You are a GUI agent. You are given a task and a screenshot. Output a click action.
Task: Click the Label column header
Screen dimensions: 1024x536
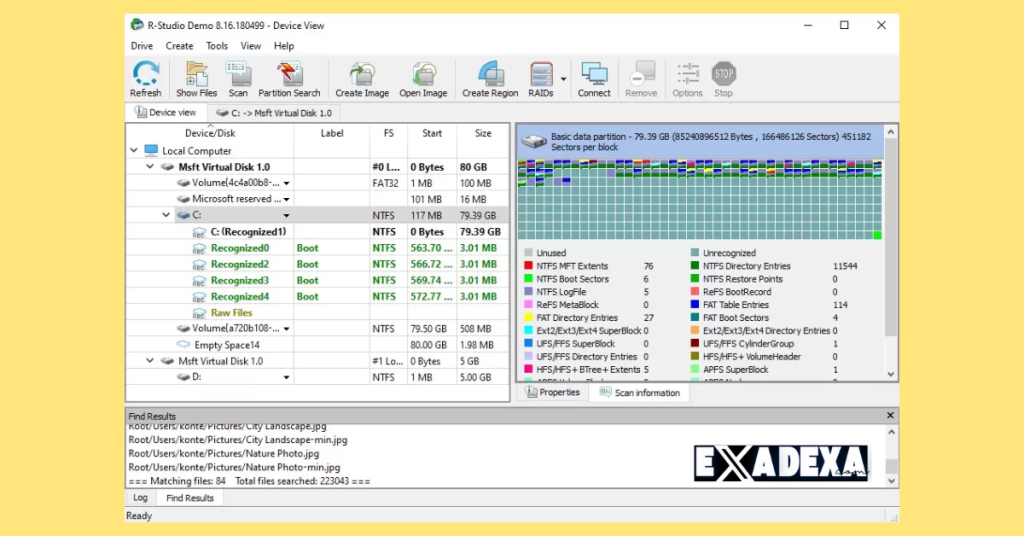(x=332, y=133)
